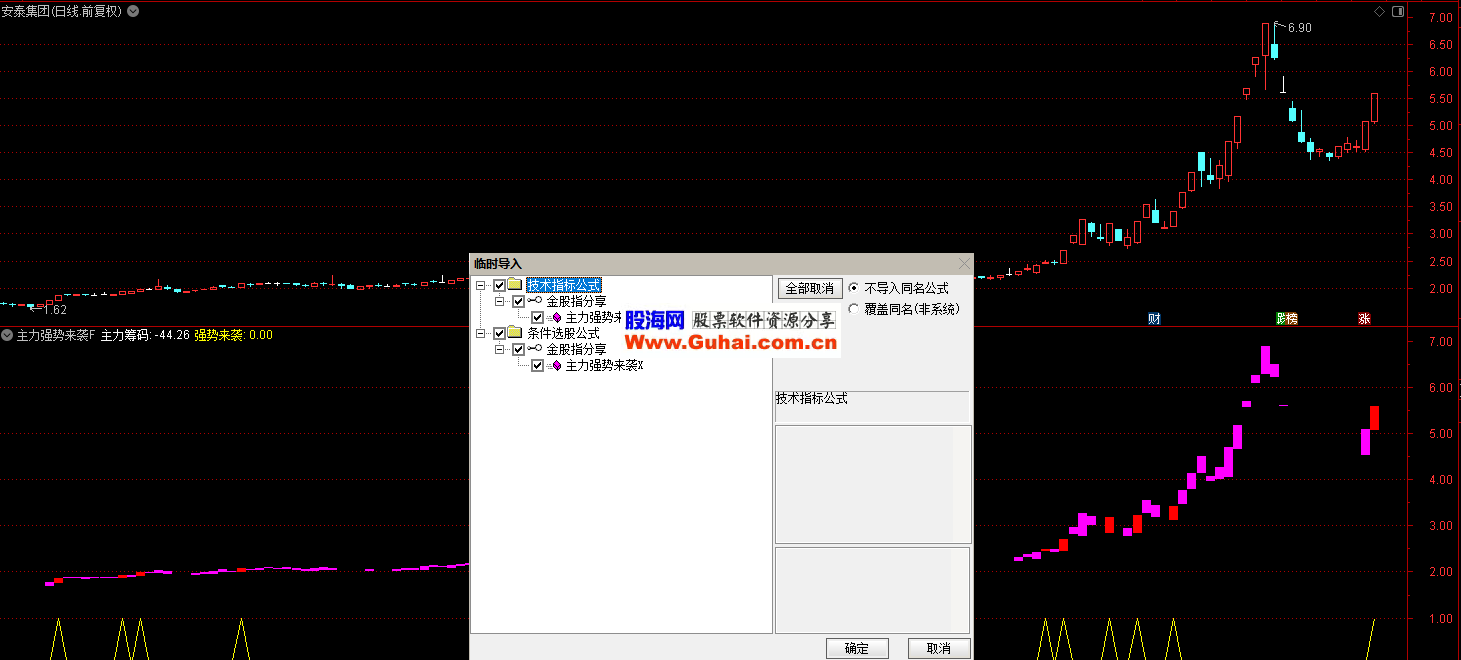Uncheck the 技术指标公式 checkbox

[x=499, y=285]
